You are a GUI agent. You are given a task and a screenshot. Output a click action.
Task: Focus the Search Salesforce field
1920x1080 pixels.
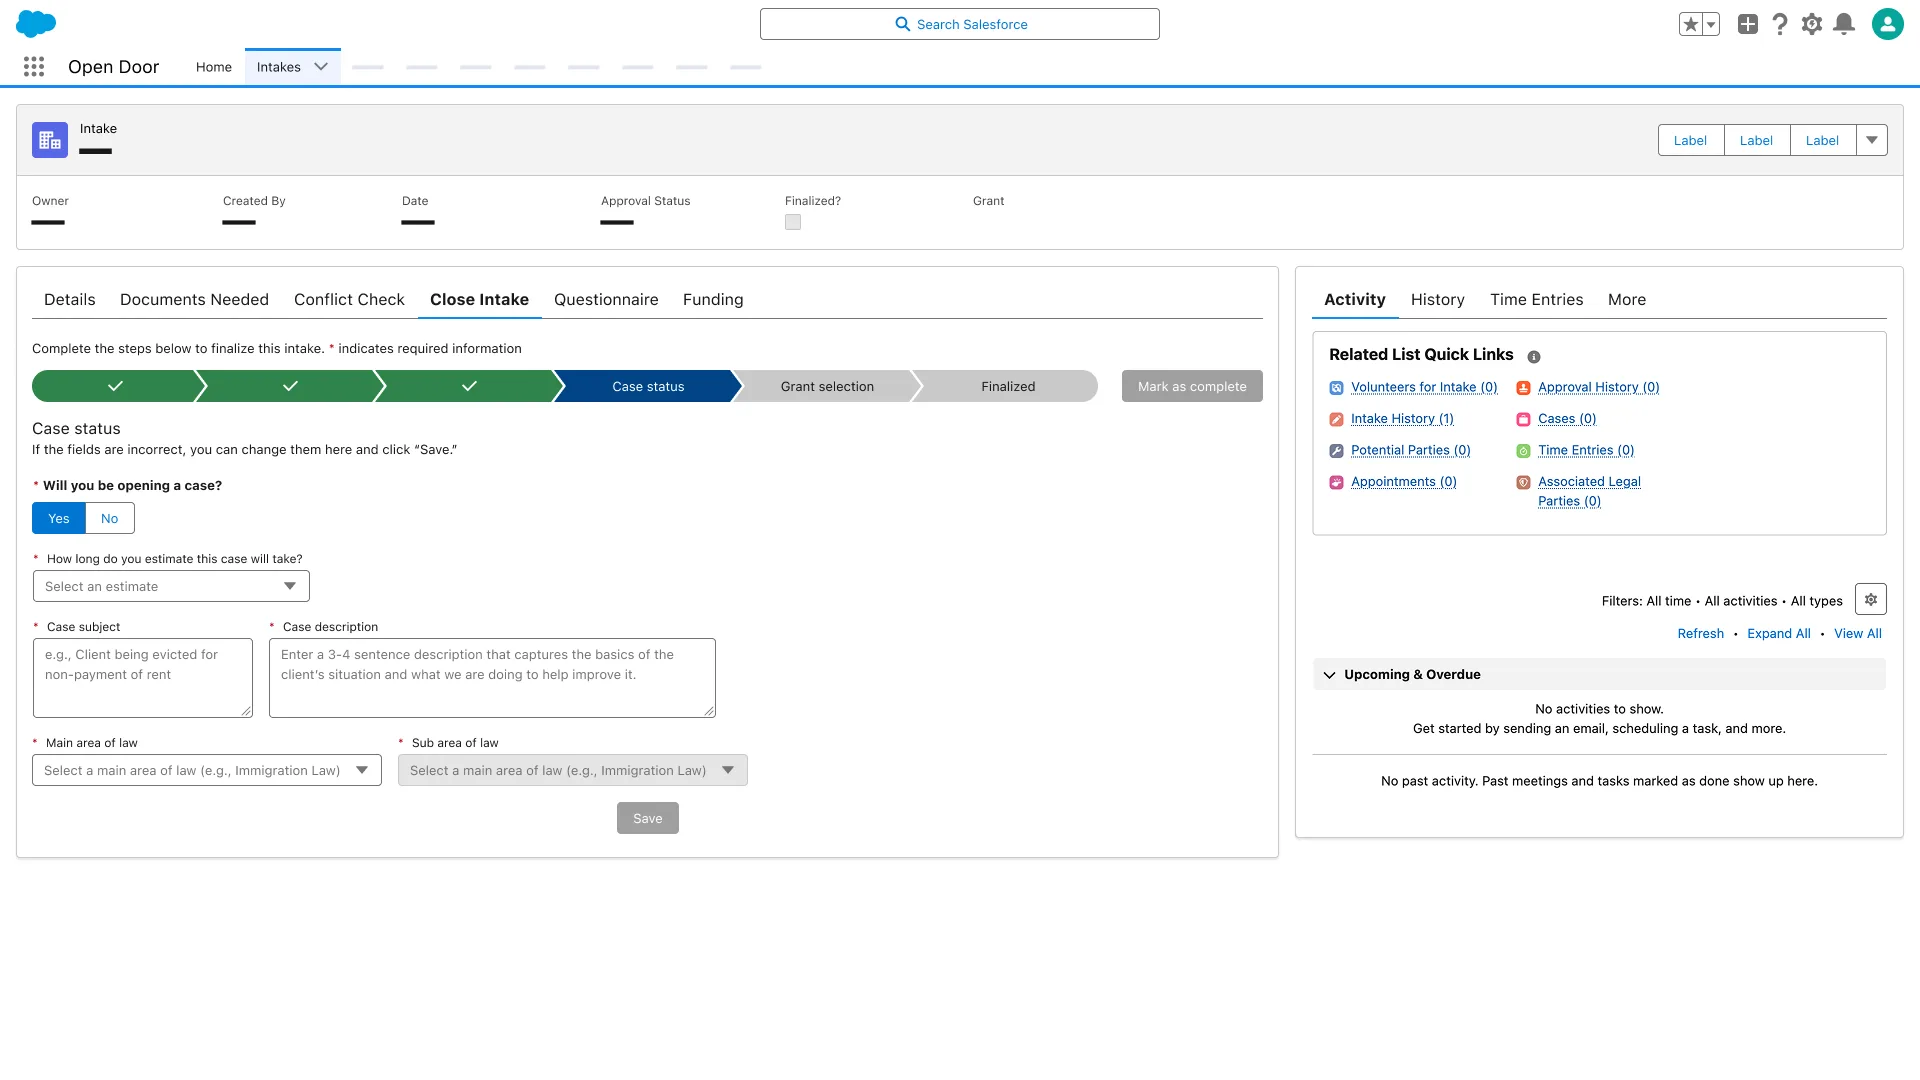(x=959, y=24)
